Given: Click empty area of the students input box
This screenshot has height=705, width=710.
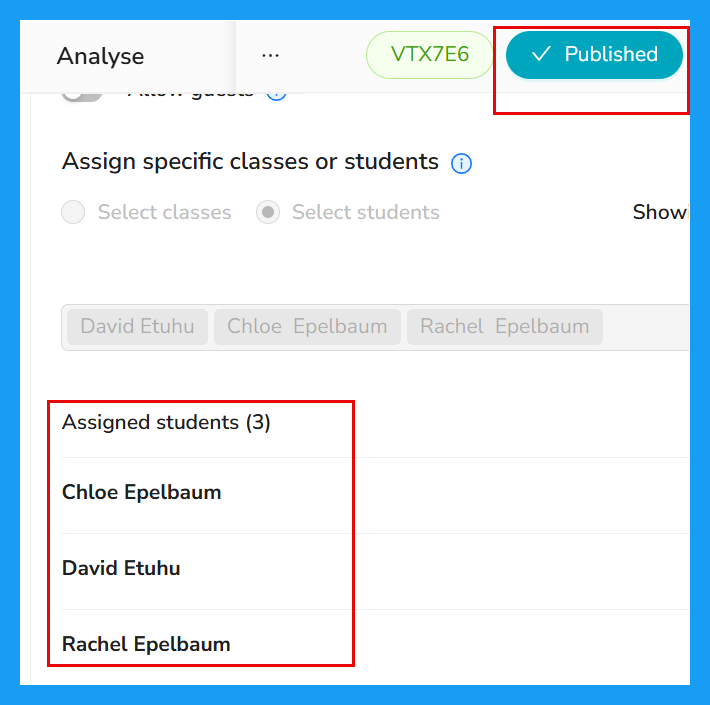Looking at the screenshot, I should [x=648, y=327].
